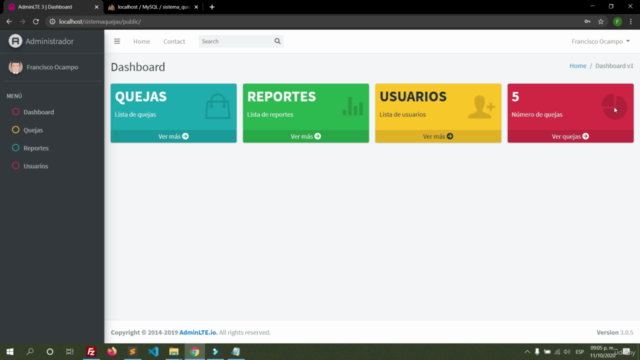Viewport: 640px width, 360px height.
Task: Click the QUEJAS card title
Action: (x=141, y=97)
